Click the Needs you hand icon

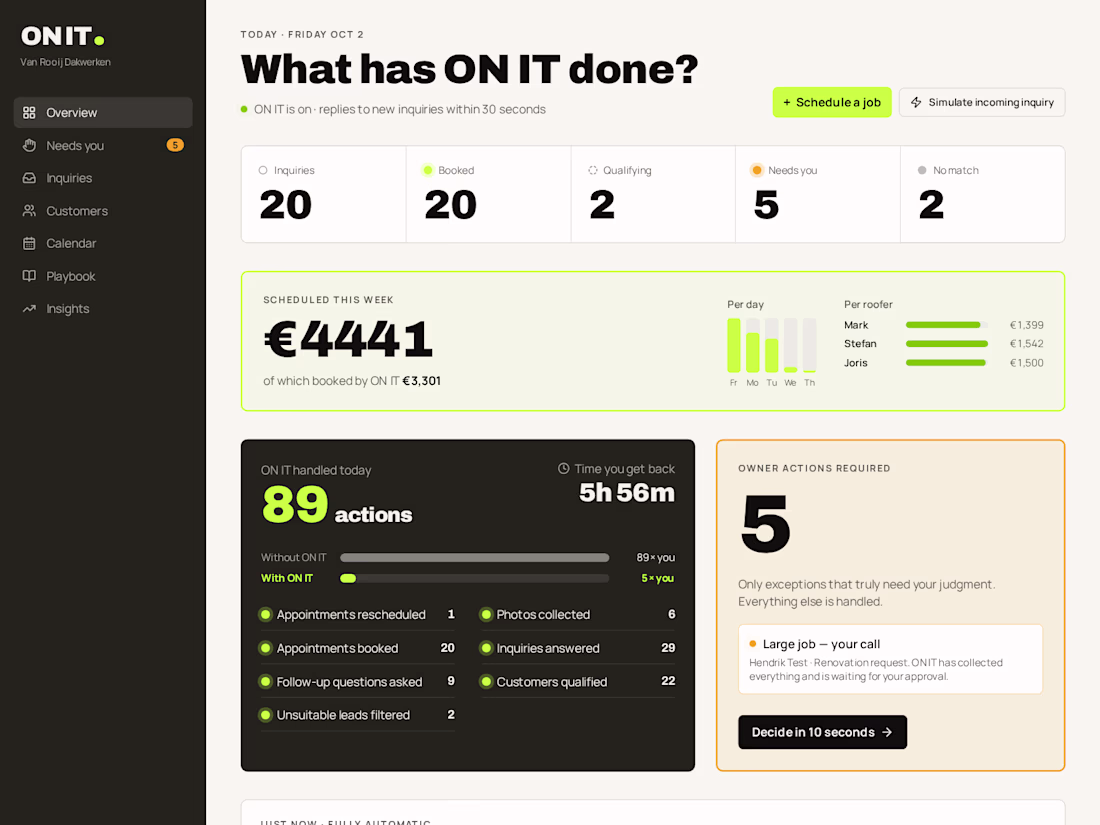[x=29, y=145]
